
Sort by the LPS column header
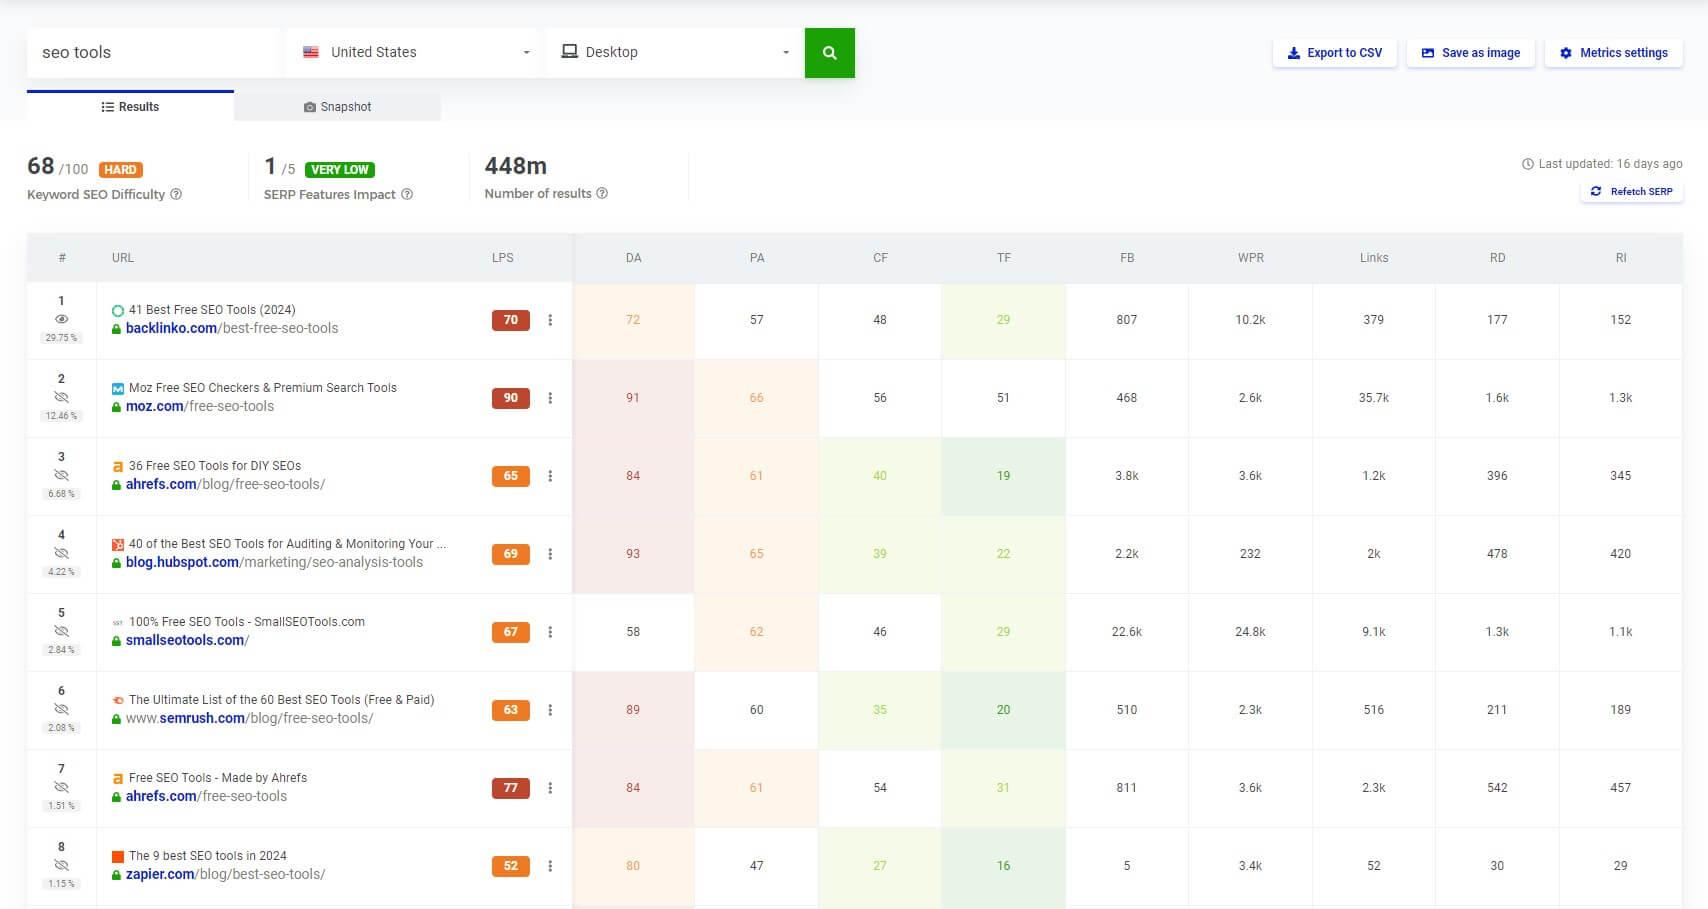coord(502,258)
